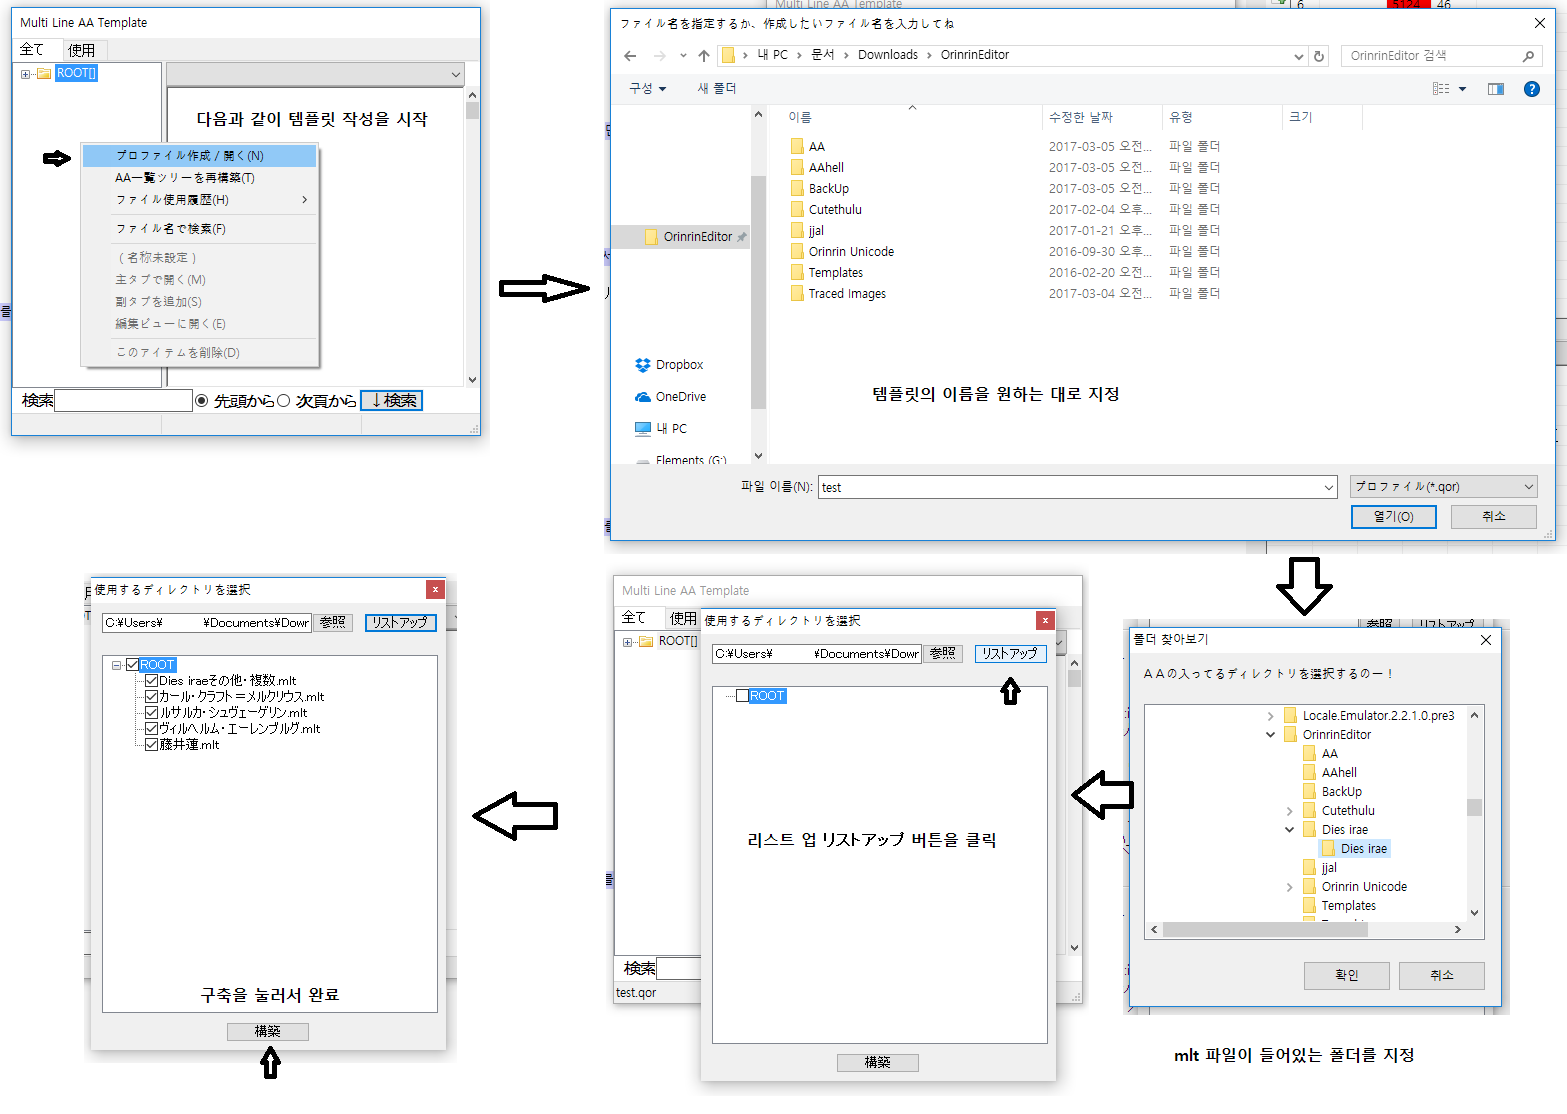Expand the Cutethulu folder in tree
1567x1114 pixels.
coord(1290,811)
